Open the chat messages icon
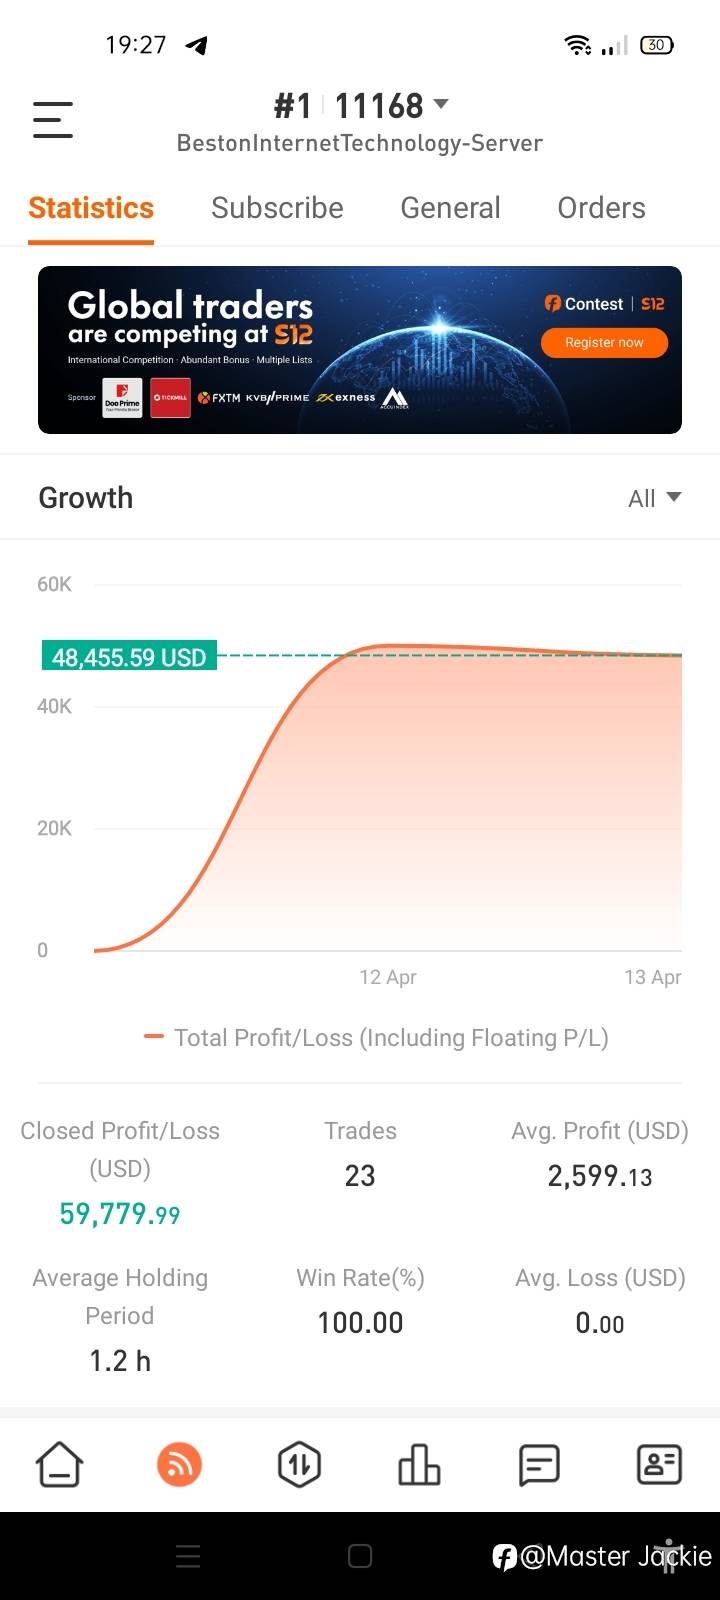Image resolution: width=720 pixels, height=1600 pixels. pyautogui.click(x=539, y=1465)
